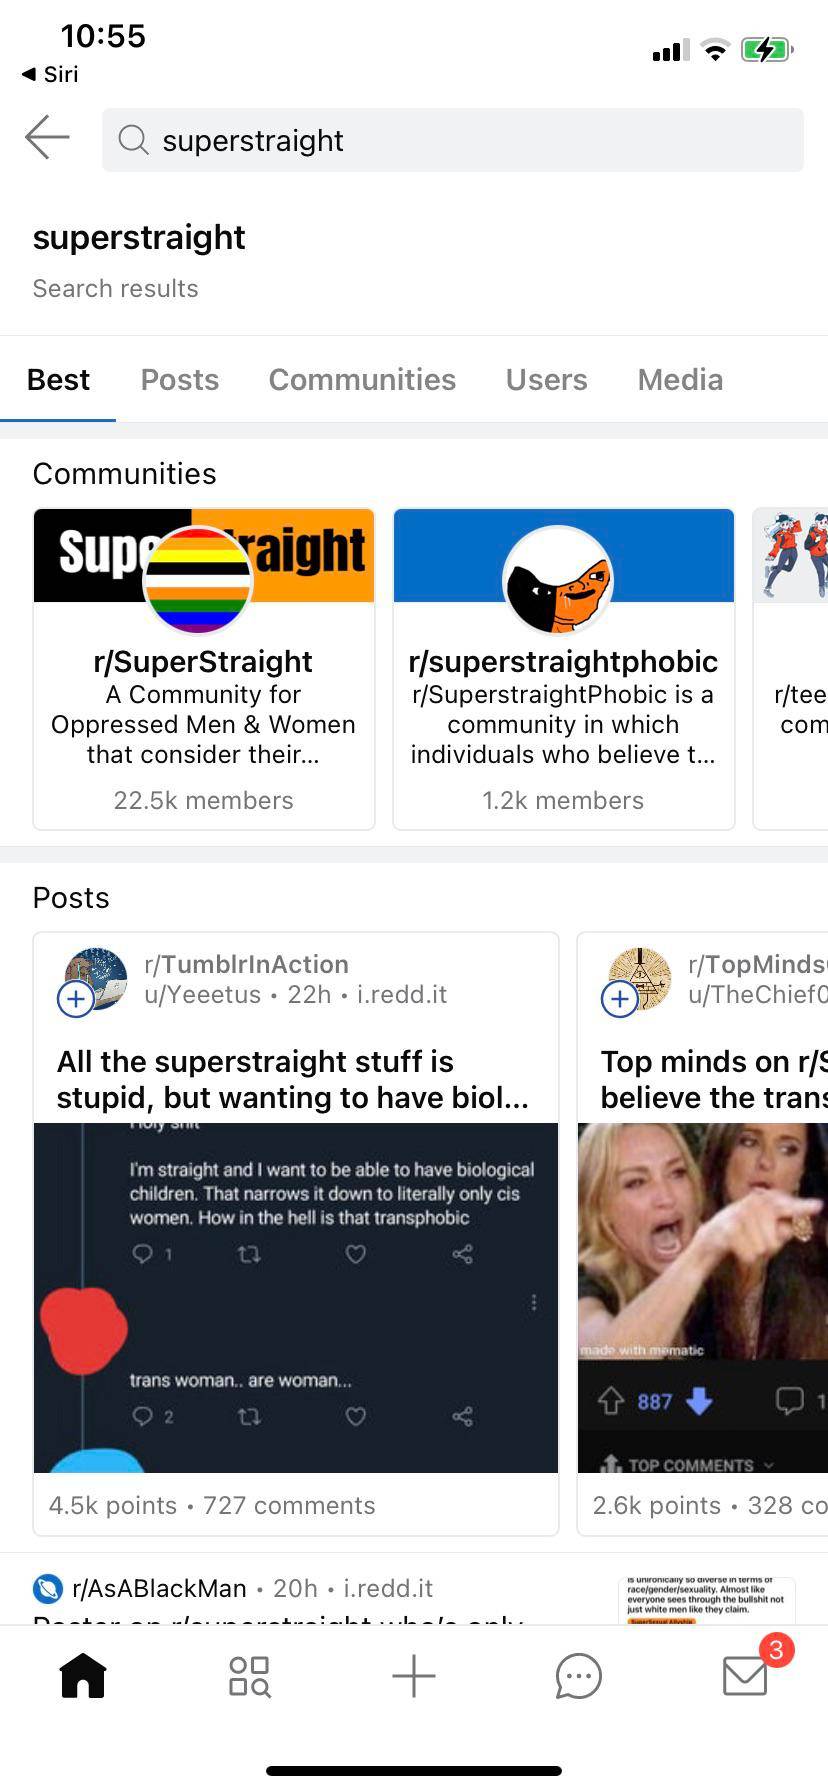Open the r/AsABlackMan post thumbnail
828x1792 pixels.
coord(708,1600)
